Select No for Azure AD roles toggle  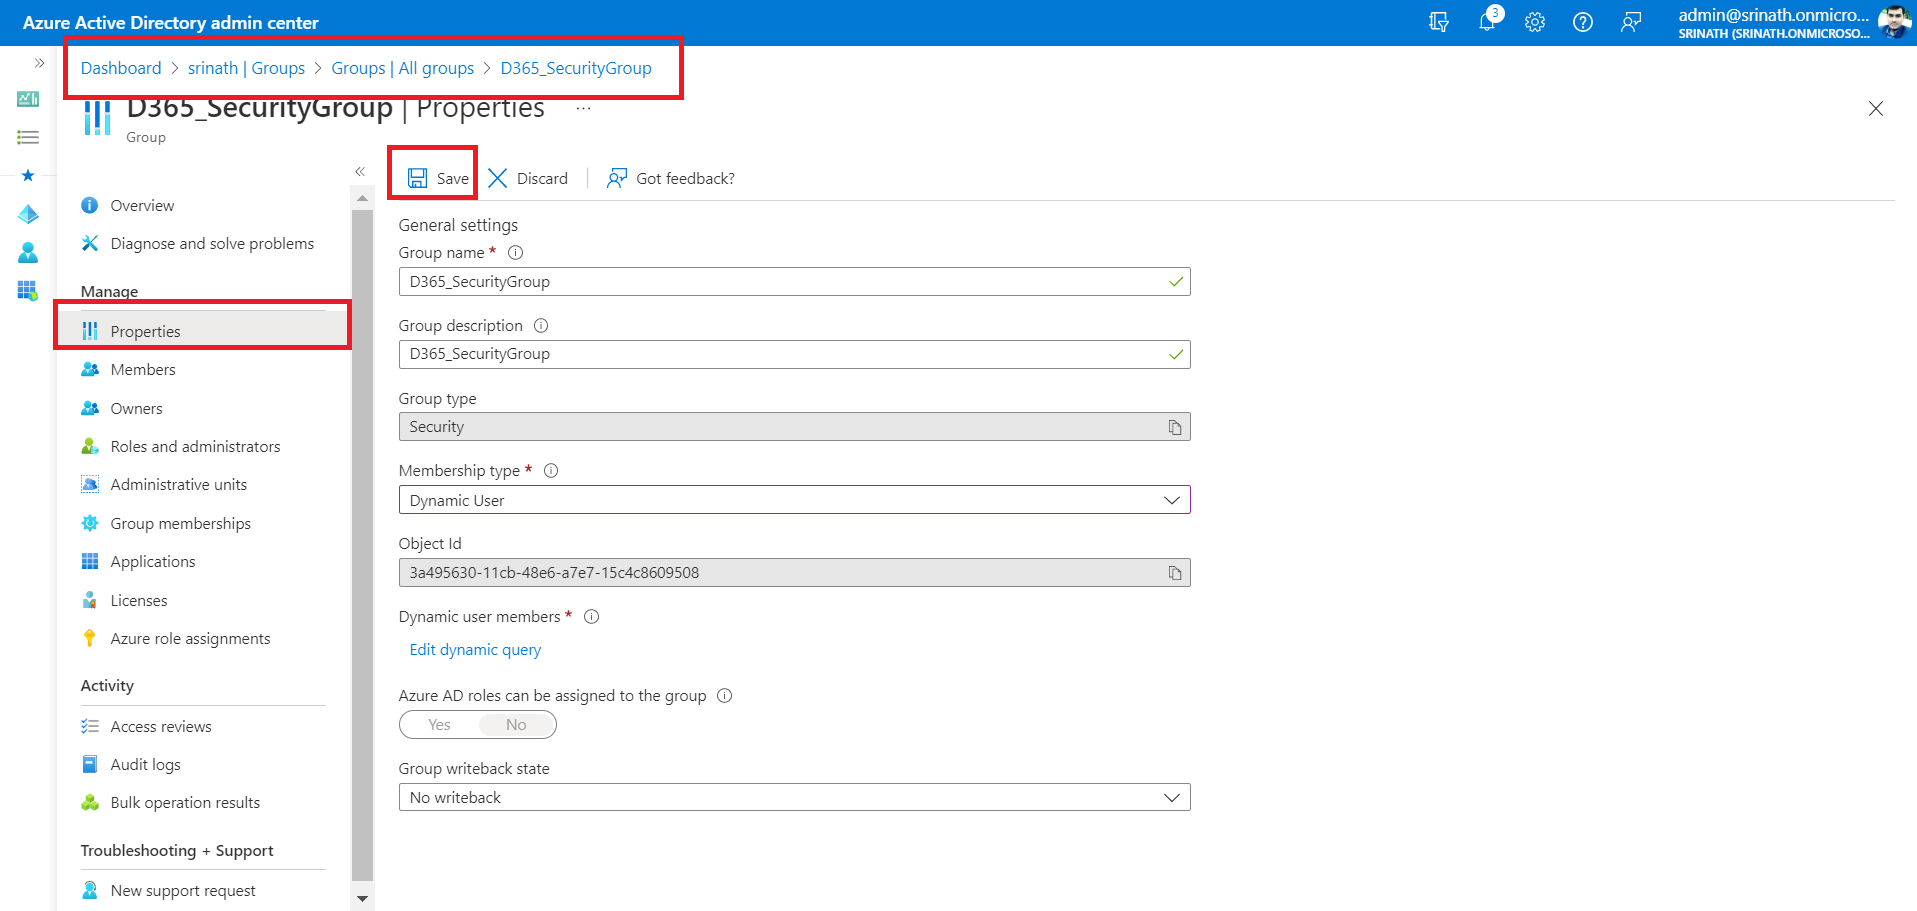tap(516, 725)
